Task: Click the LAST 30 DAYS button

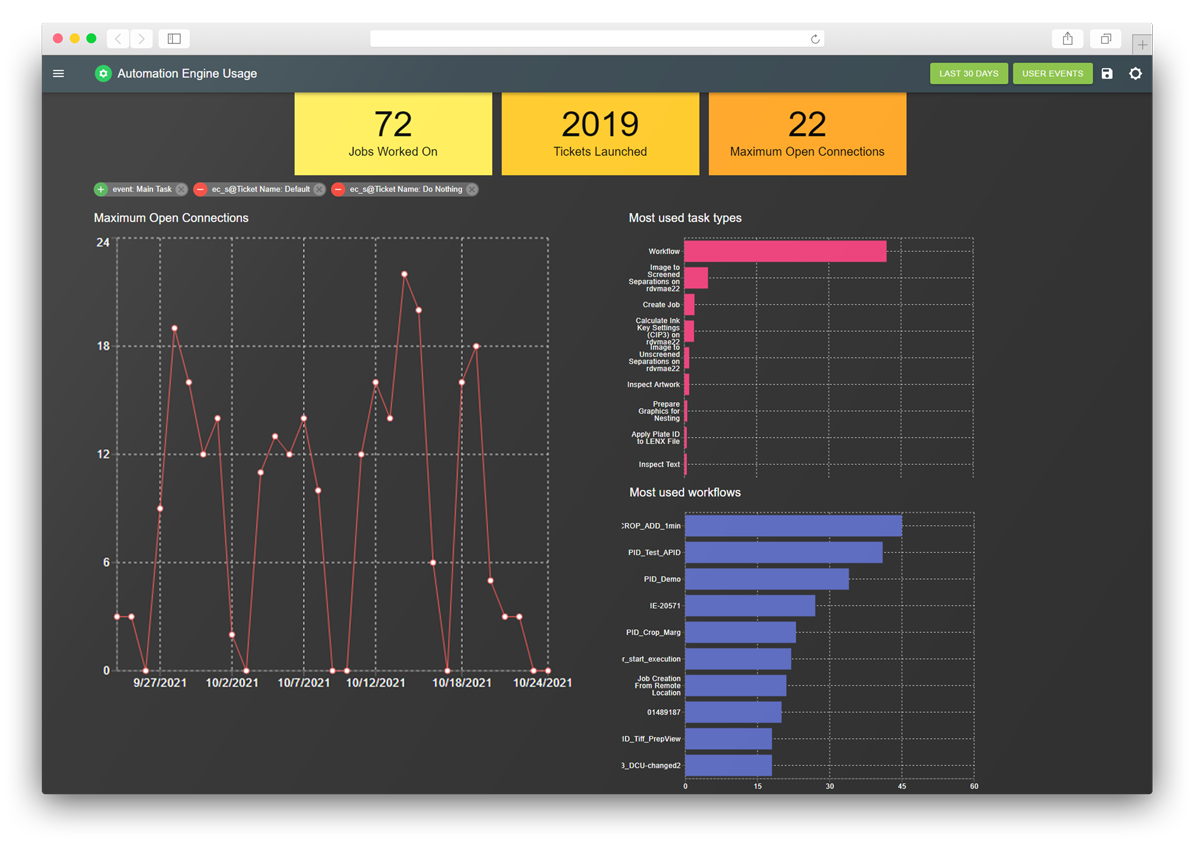Action: pyautogui.click(x=968, y=73)
